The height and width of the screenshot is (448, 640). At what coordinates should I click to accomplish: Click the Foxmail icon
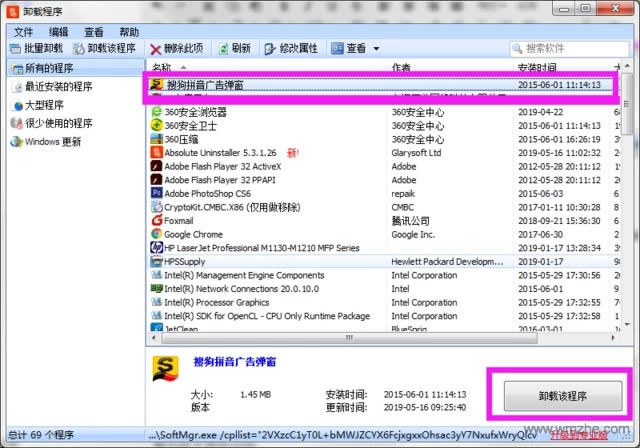(157, 220)
